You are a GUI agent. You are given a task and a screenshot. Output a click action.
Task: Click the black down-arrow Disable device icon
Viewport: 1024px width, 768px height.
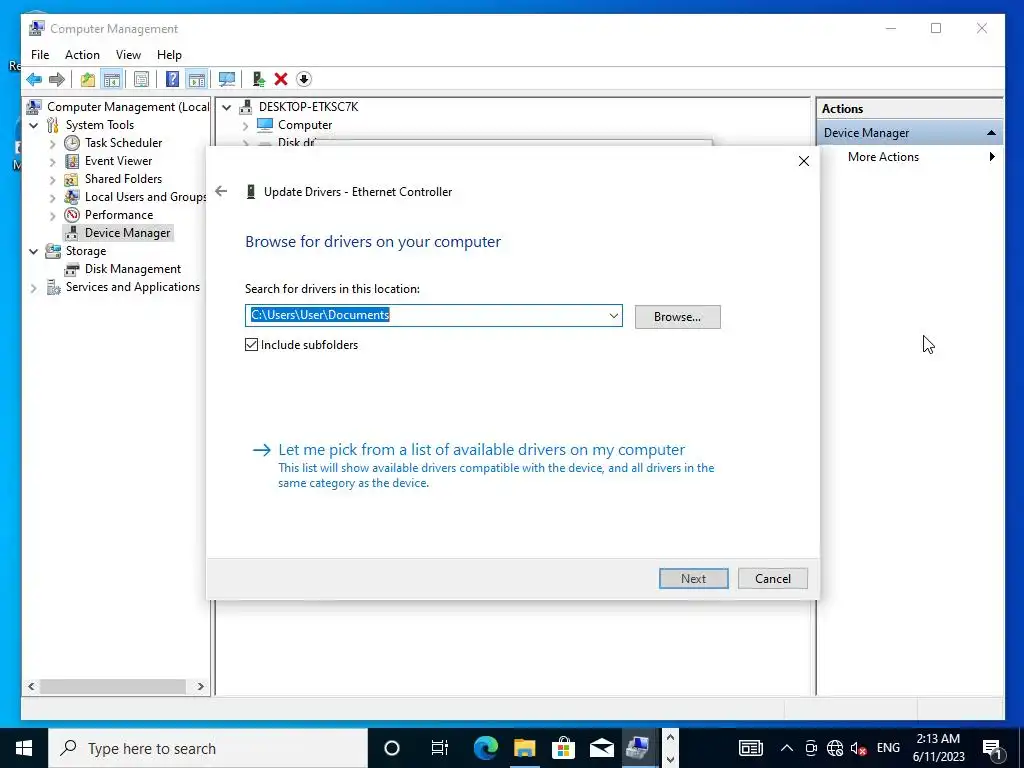click(304, 80)
